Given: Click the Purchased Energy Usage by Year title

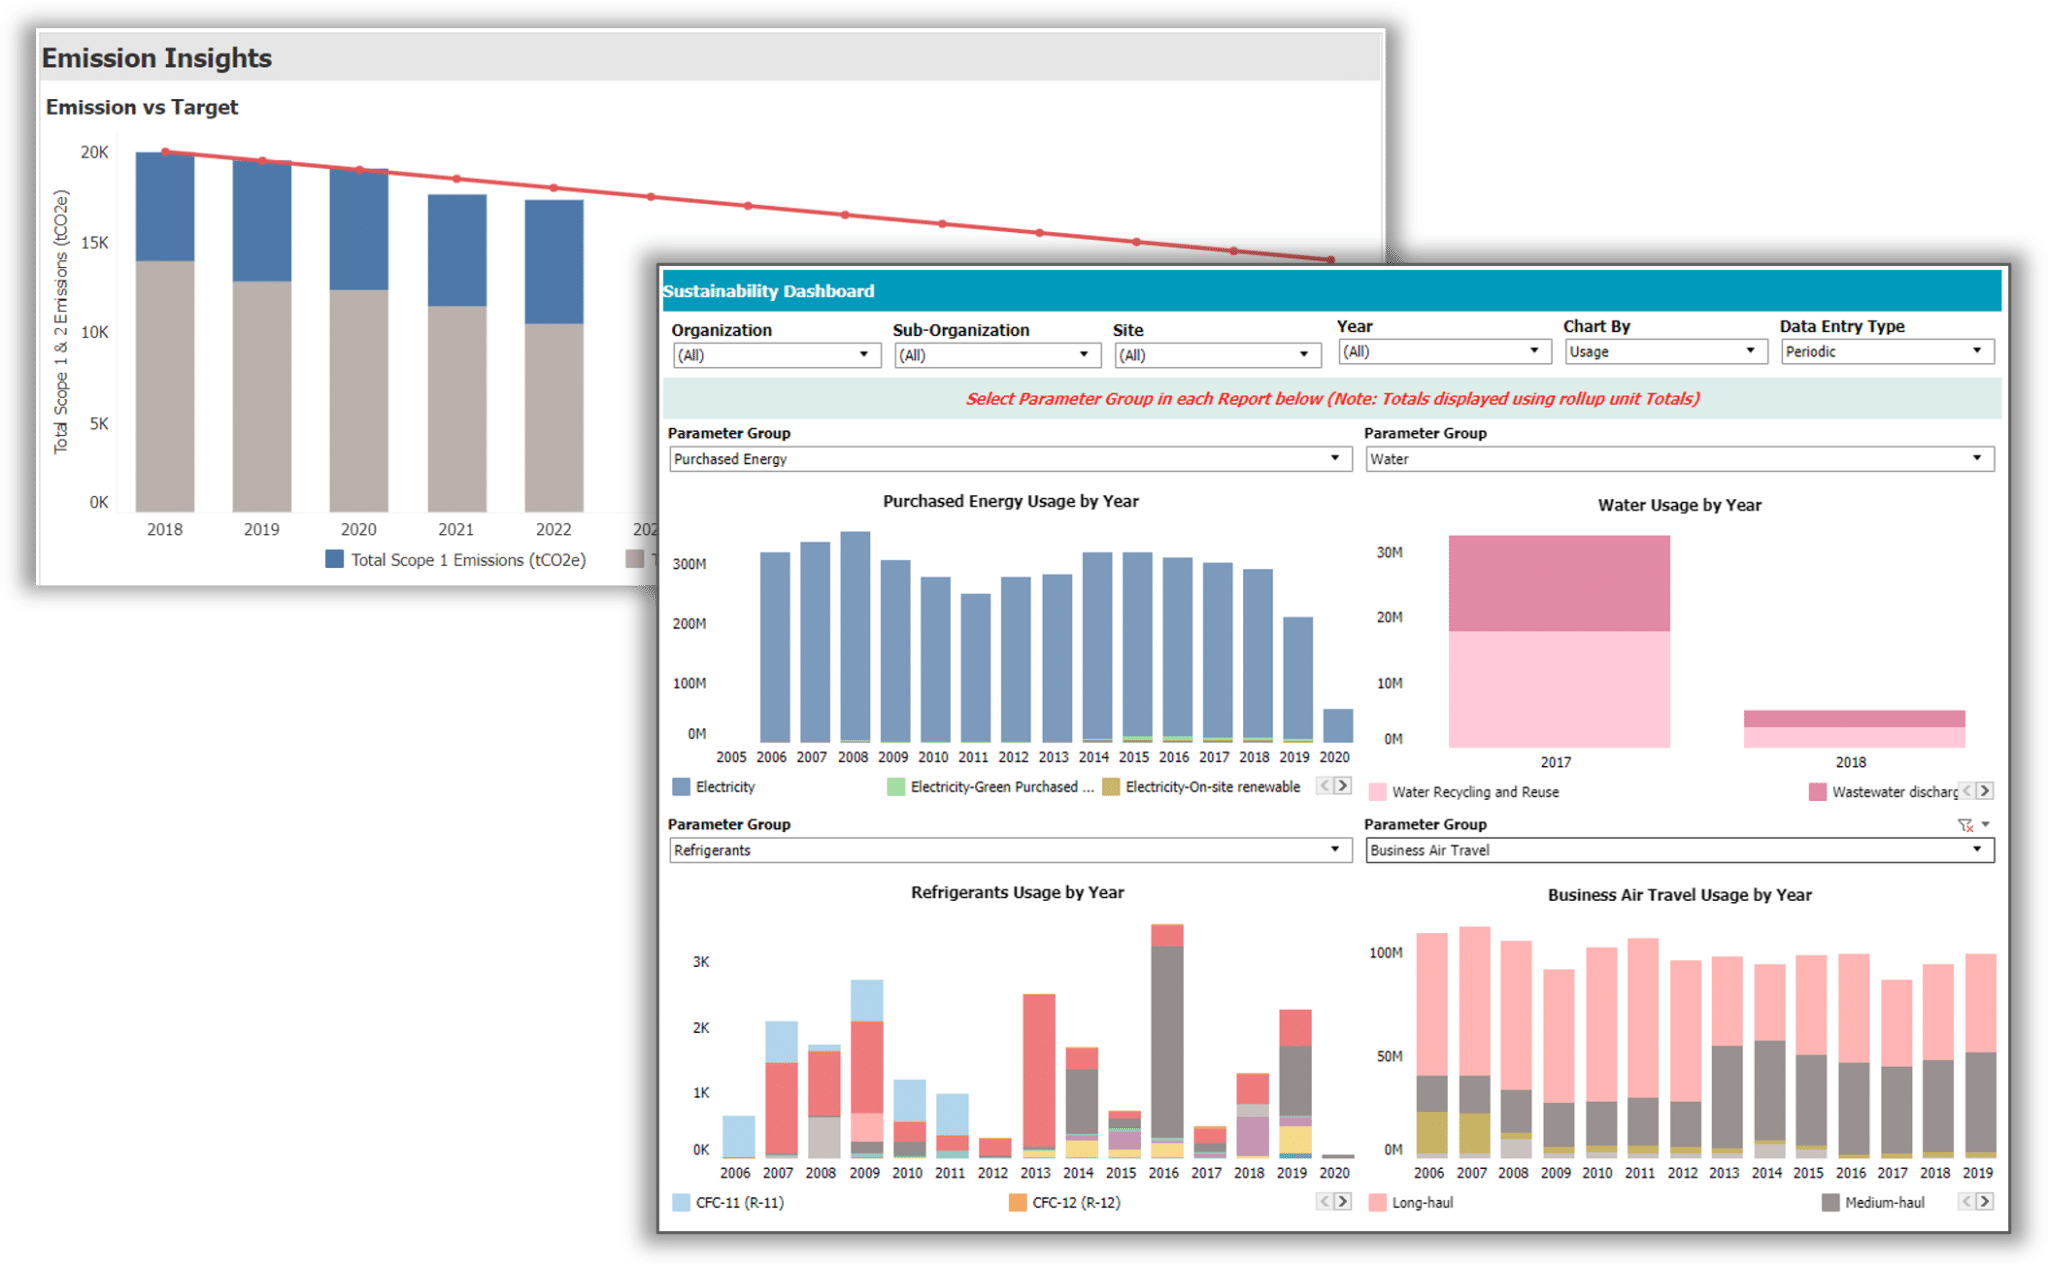Looking at the screenshot, I should [1010, 501].
